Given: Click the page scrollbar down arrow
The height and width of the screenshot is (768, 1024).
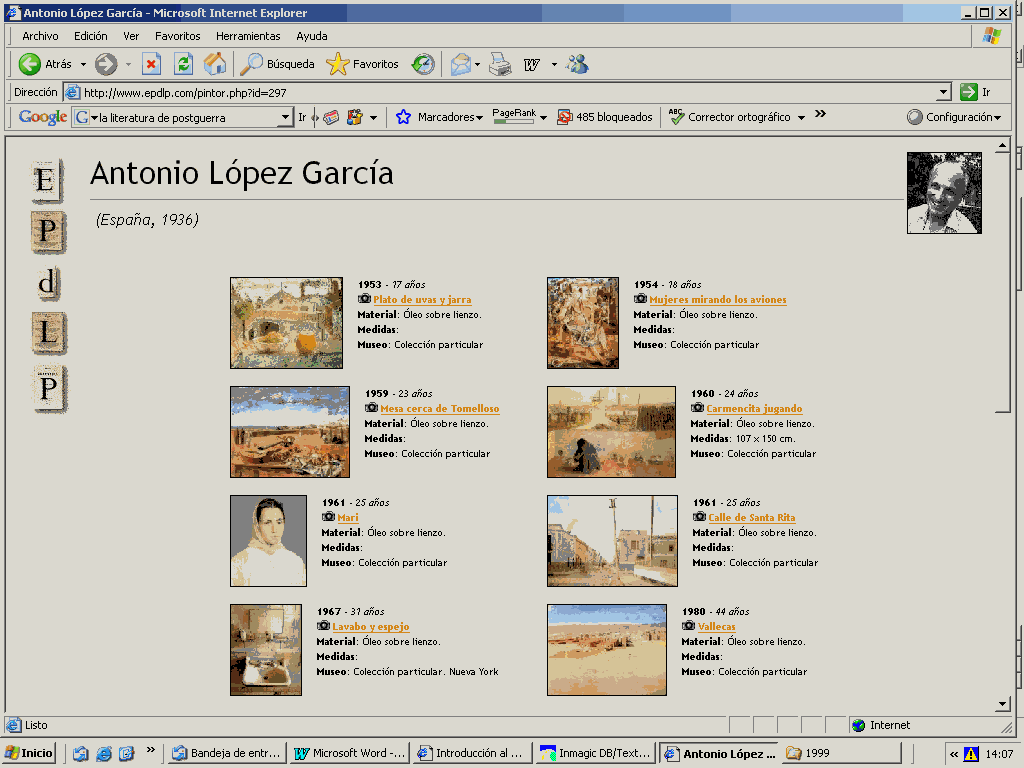Looking at the screenshot, I should coord(1003,704).
